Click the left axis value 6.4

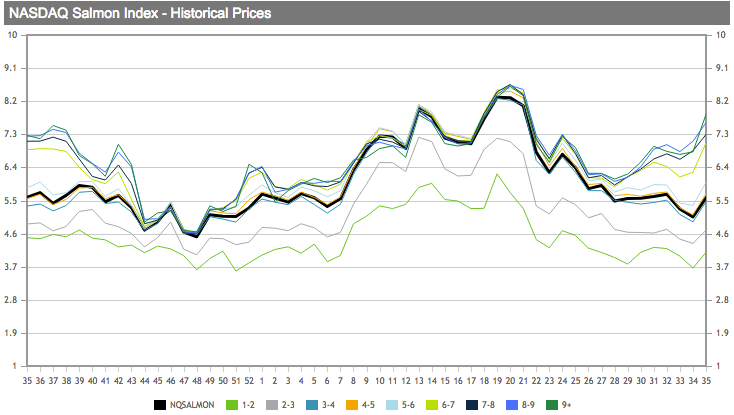[11, 167]
